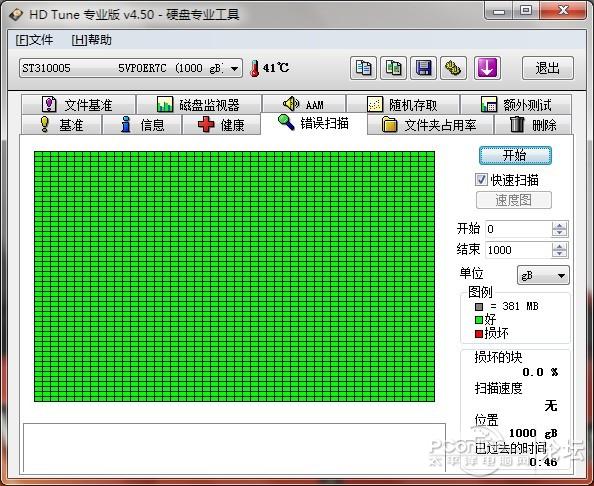
Task: Click the 1000 gB position value
Action: [533, 433]
